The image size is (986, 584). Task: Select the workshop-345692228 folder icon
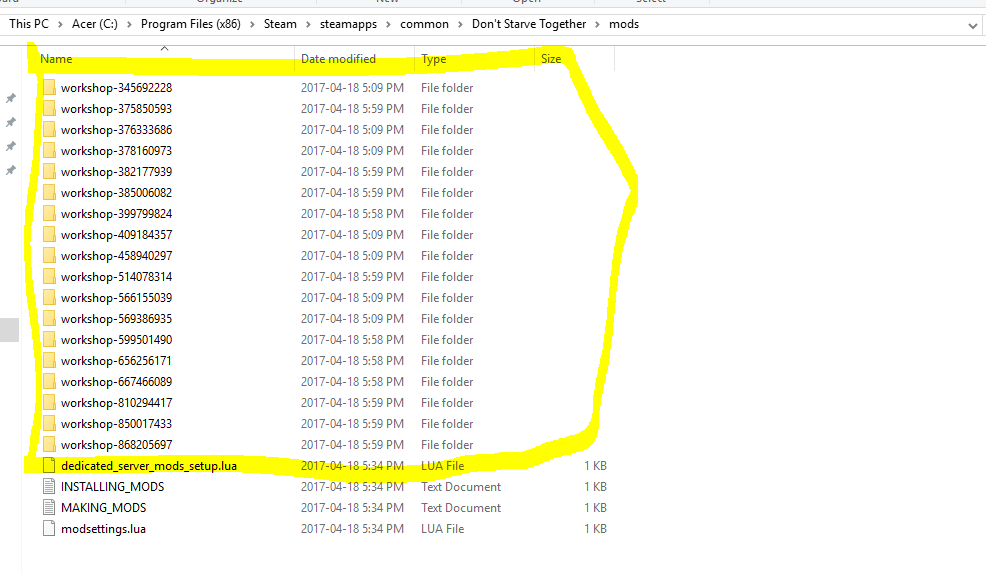[x=50, y=88]
